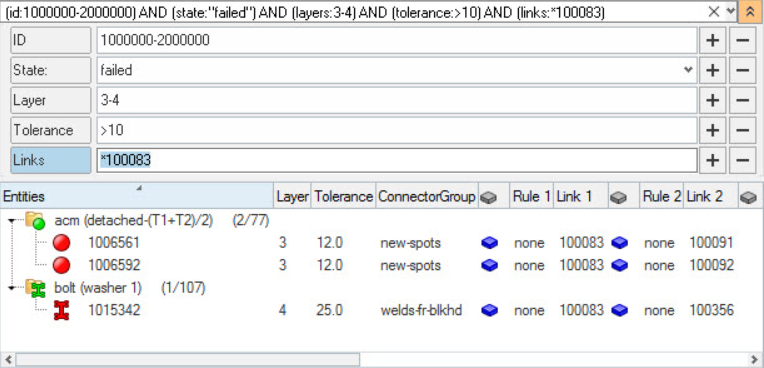Sort by ConnectorGroup column header
Screen dimensions: 764x368
(427, 196)
